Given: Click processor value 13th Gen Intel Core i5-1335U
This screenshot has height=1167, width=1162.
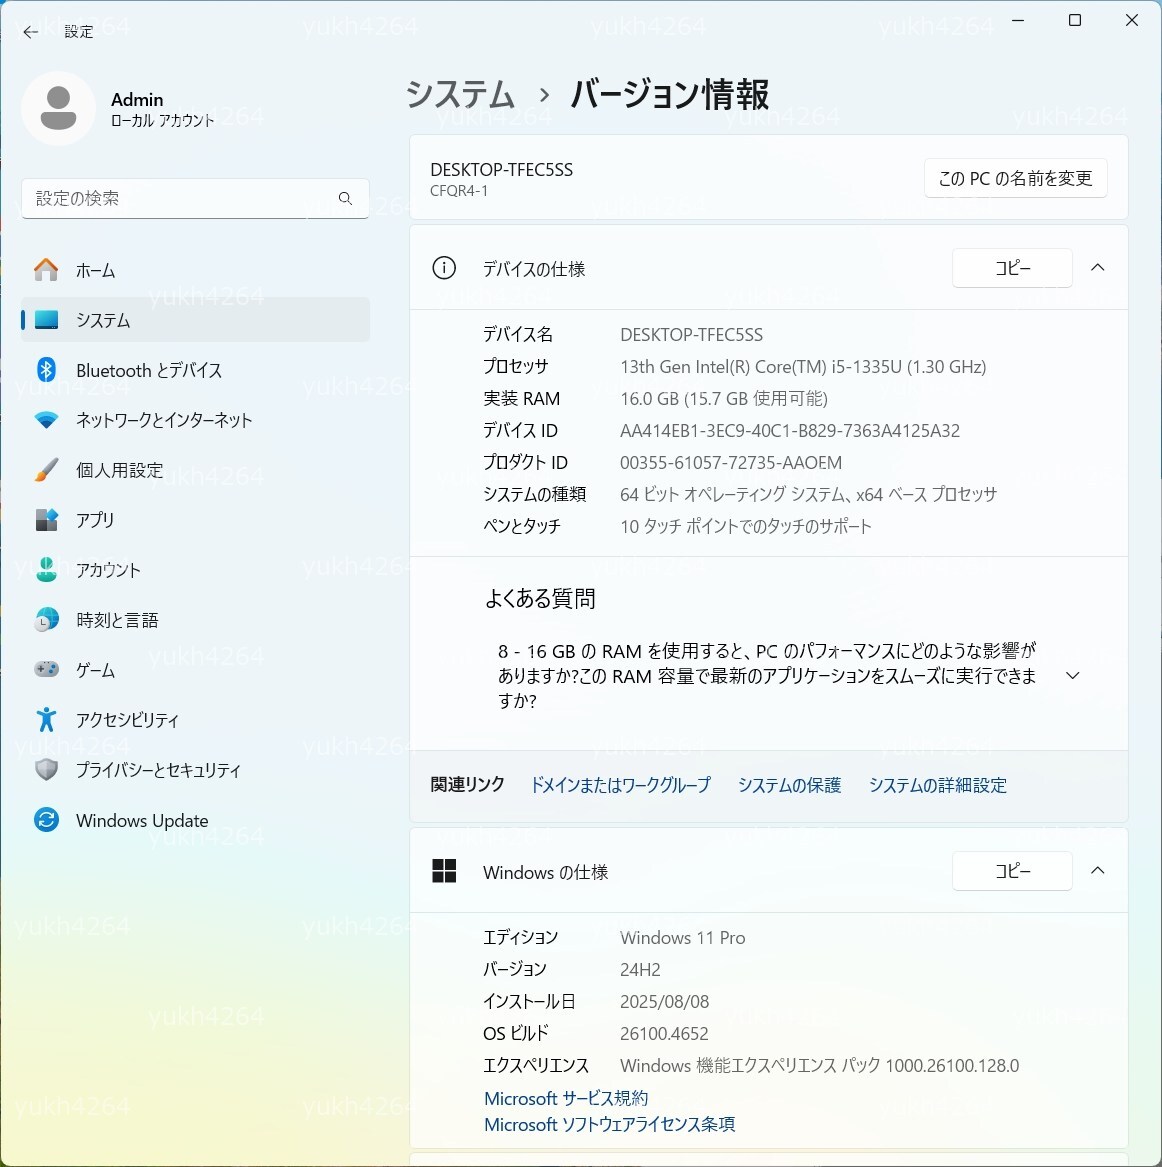Looking at the screenshot, I should pos(803,367).
